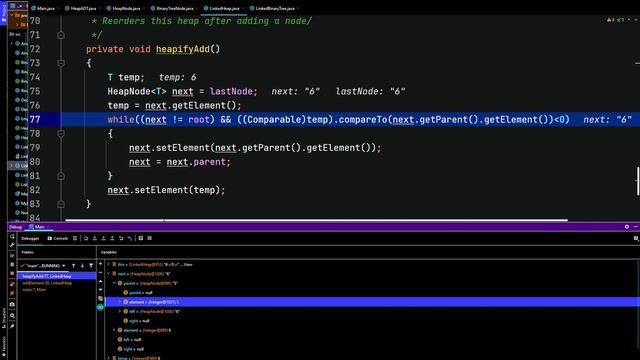The image size is (640, 360).
Task: Click the frames filter funnel icon
Action: coord(91,266)
